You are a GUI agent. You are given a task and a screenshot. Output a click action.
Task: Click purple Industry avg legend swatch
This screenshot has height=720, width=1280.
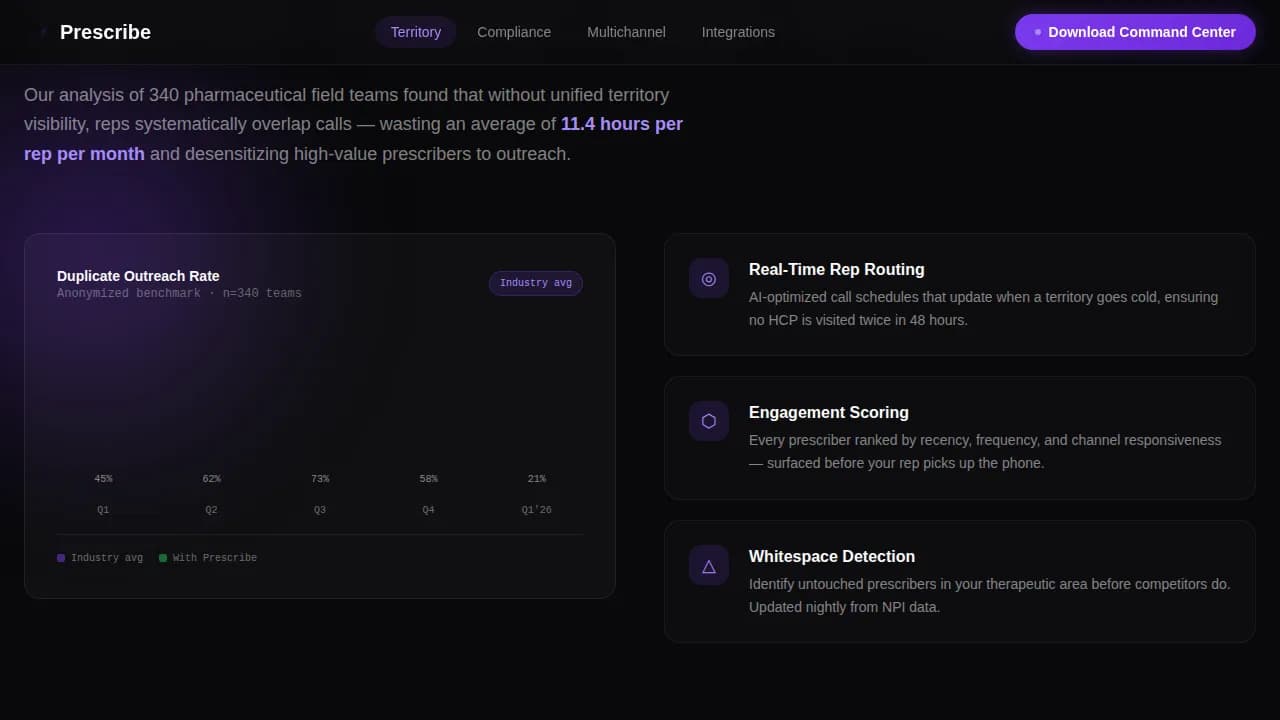(x=61, y=558)
